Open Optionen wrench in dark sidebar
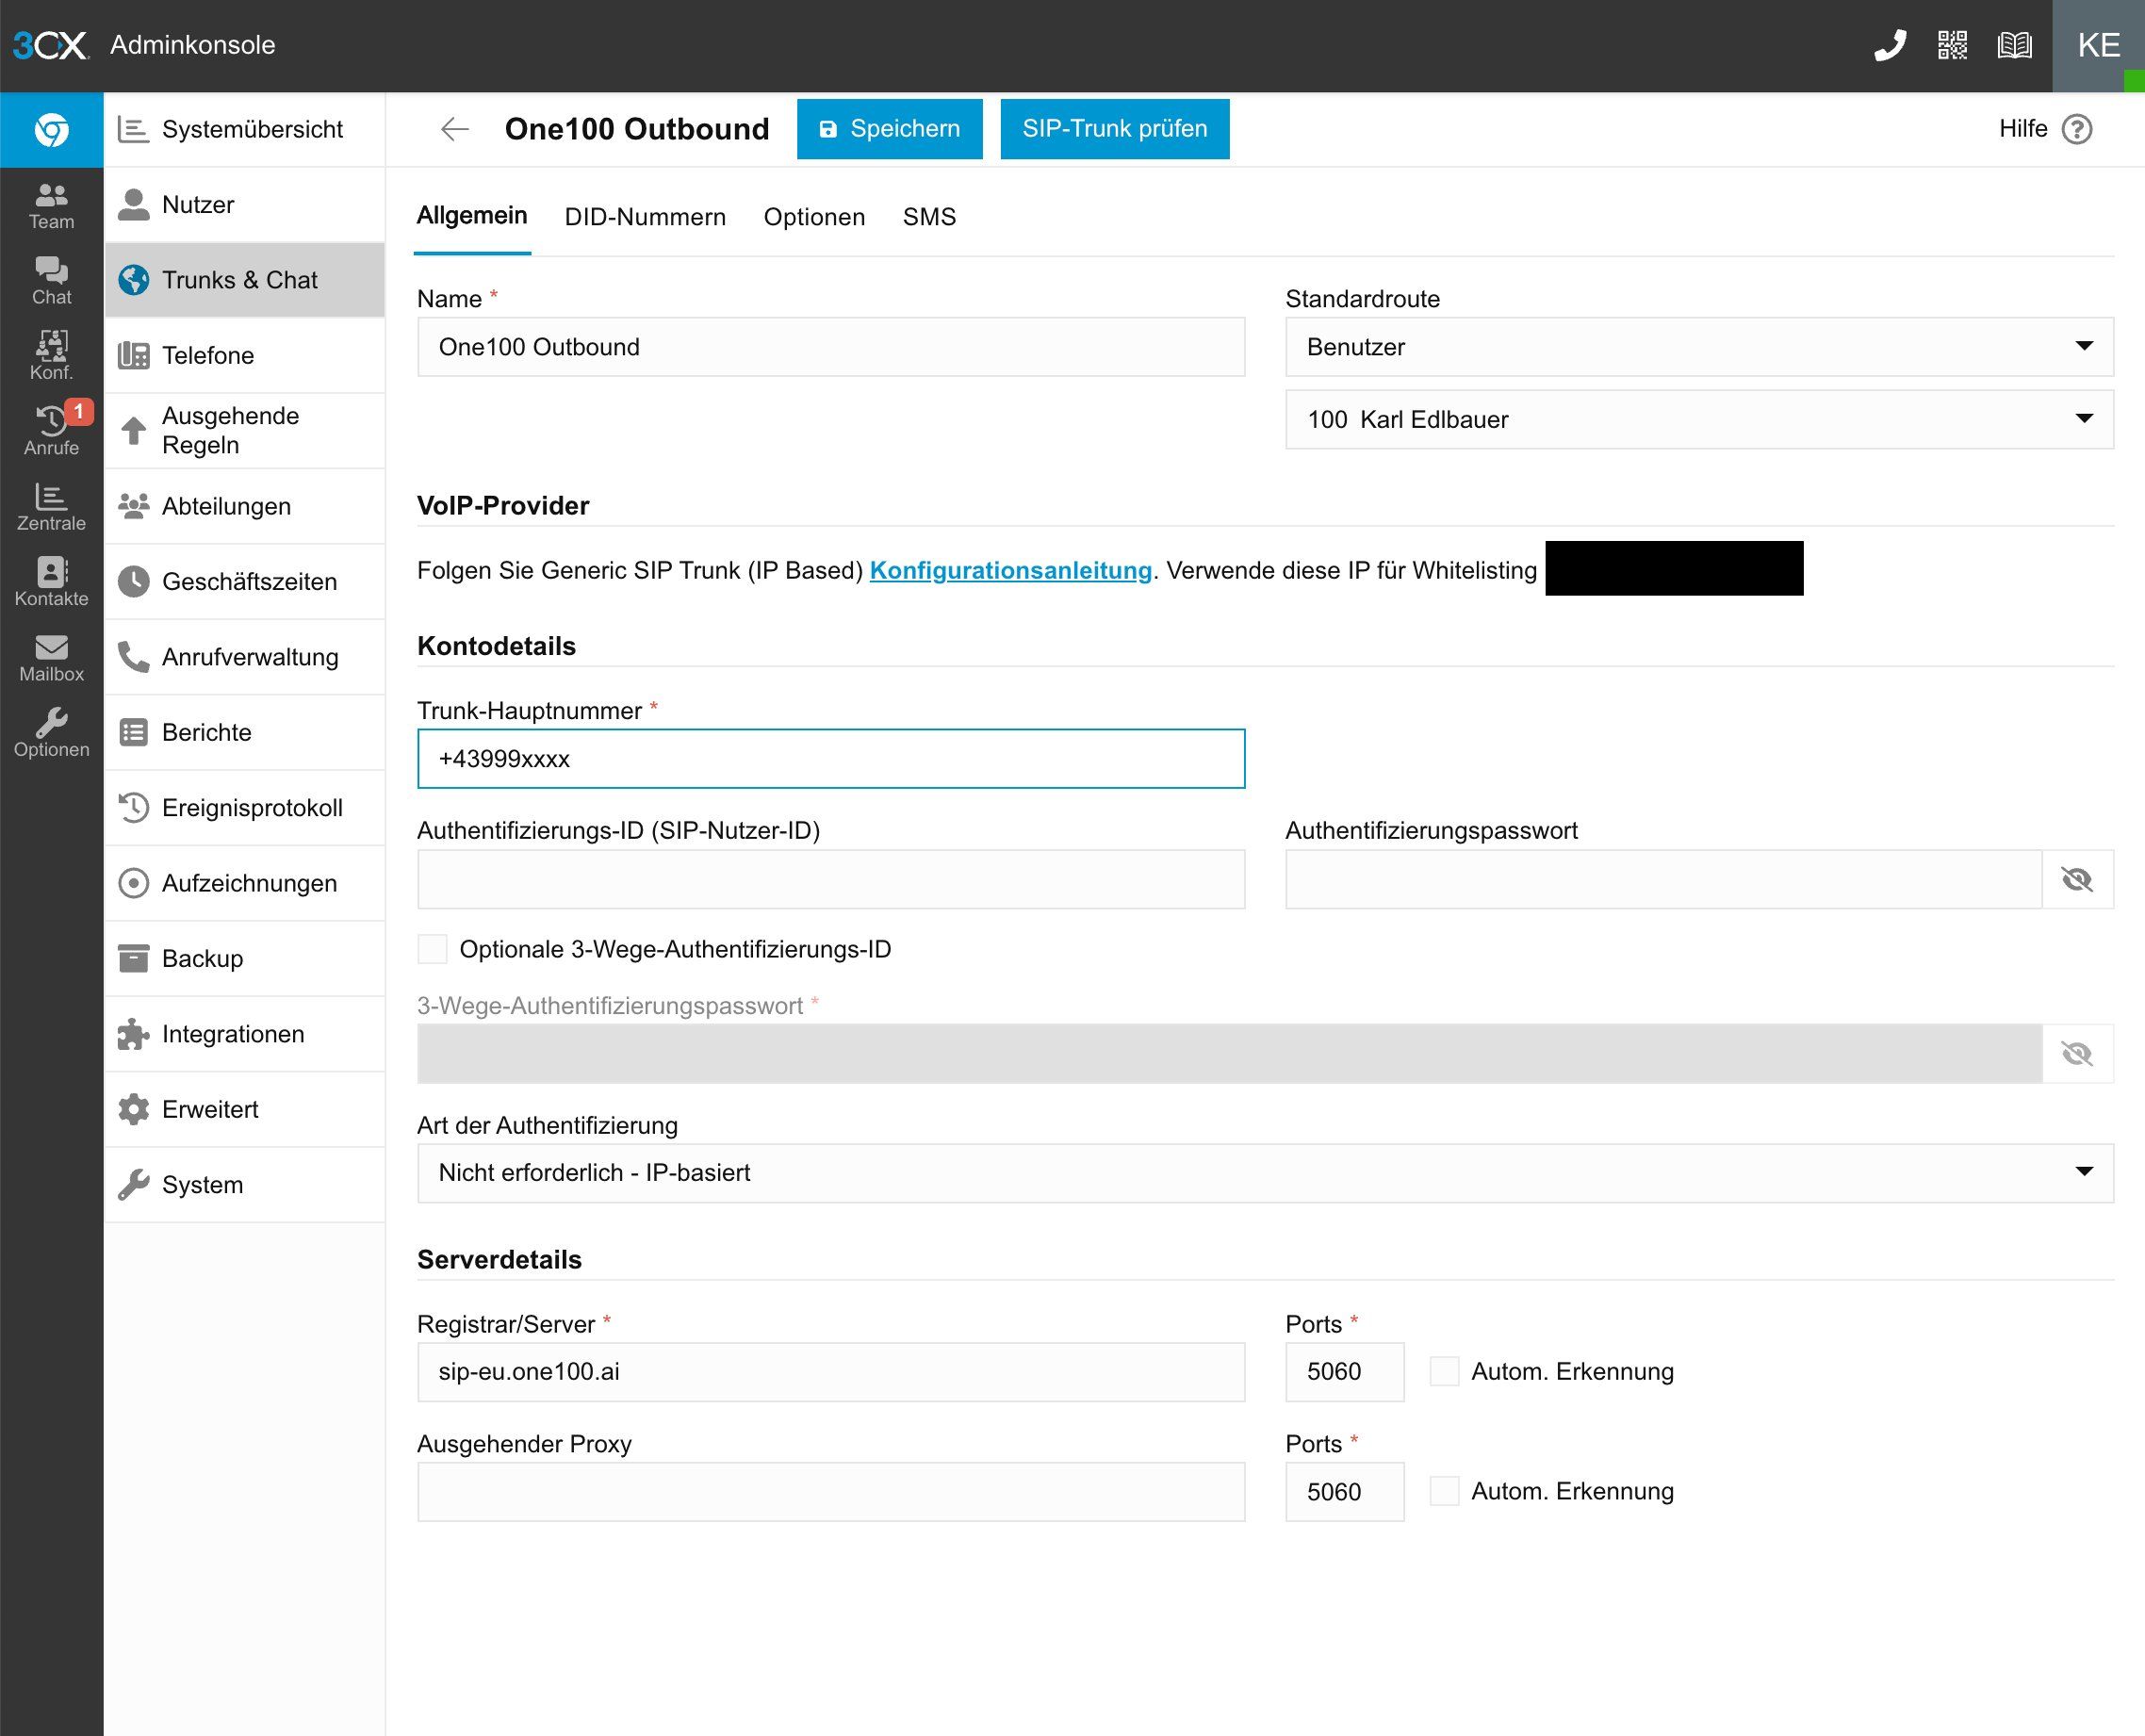Image resolution: width=2145 pixels, height=1736 pixels. [x=51, y=733]
